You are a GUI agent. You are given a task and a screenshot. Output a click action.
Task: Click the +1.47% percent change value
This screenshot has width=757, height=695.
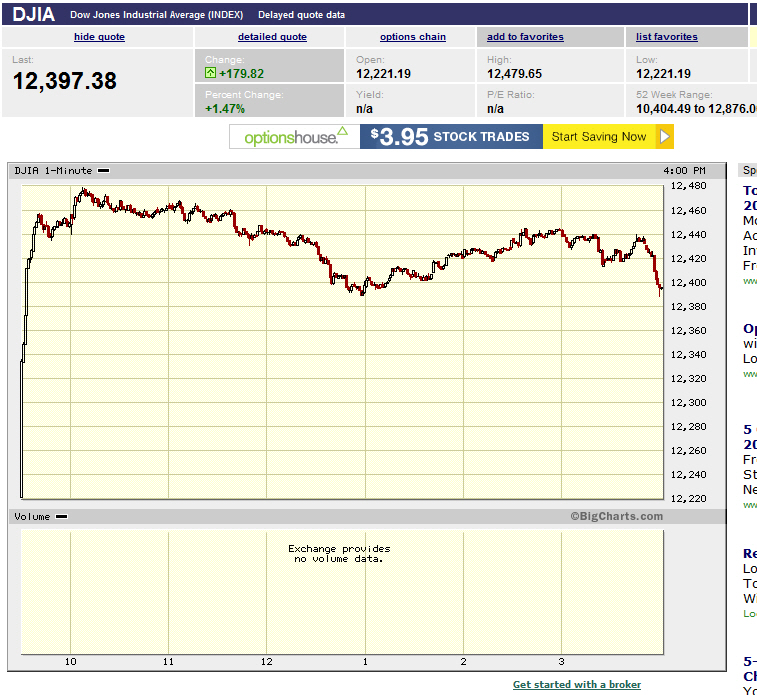pyautogui.click(x=225, y=109)
